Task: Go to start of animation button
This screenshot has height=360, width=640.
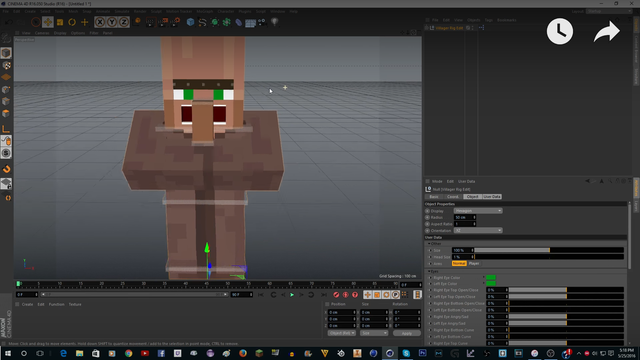Action: [x=261, y=295]
